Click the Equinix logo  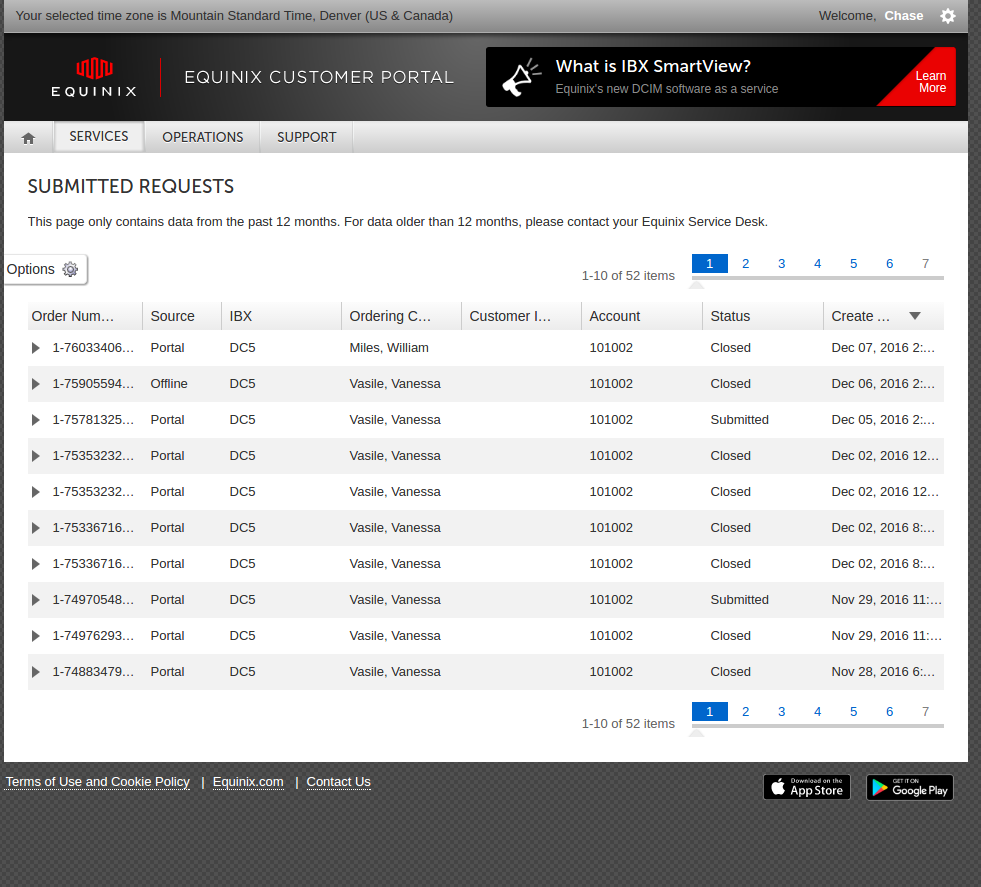coord(94,77)
